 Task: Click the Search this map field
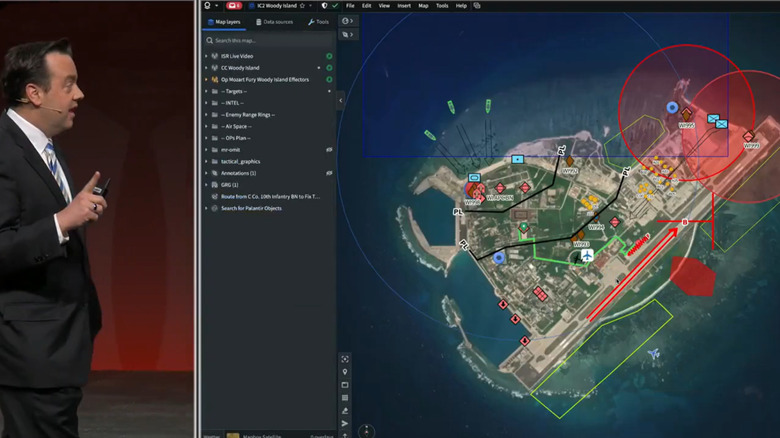click(269, 40)
